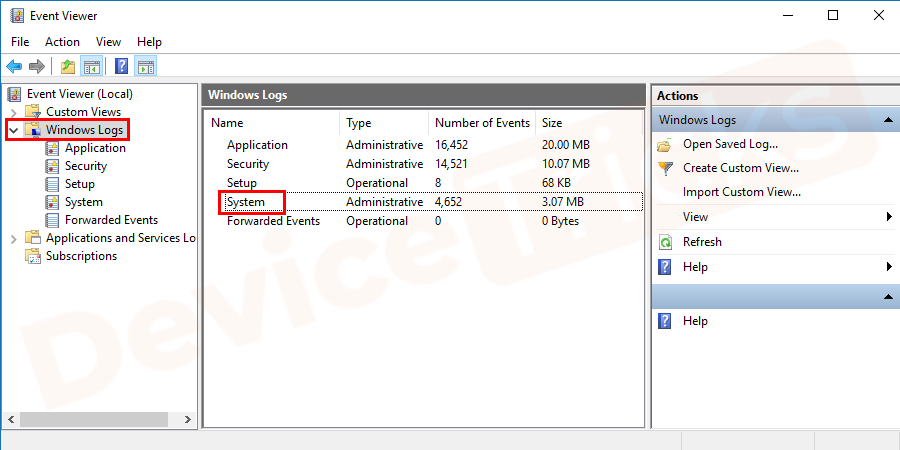
Task: Click Help icon under Windows Logs actions
Action: [x=665, y=267]
